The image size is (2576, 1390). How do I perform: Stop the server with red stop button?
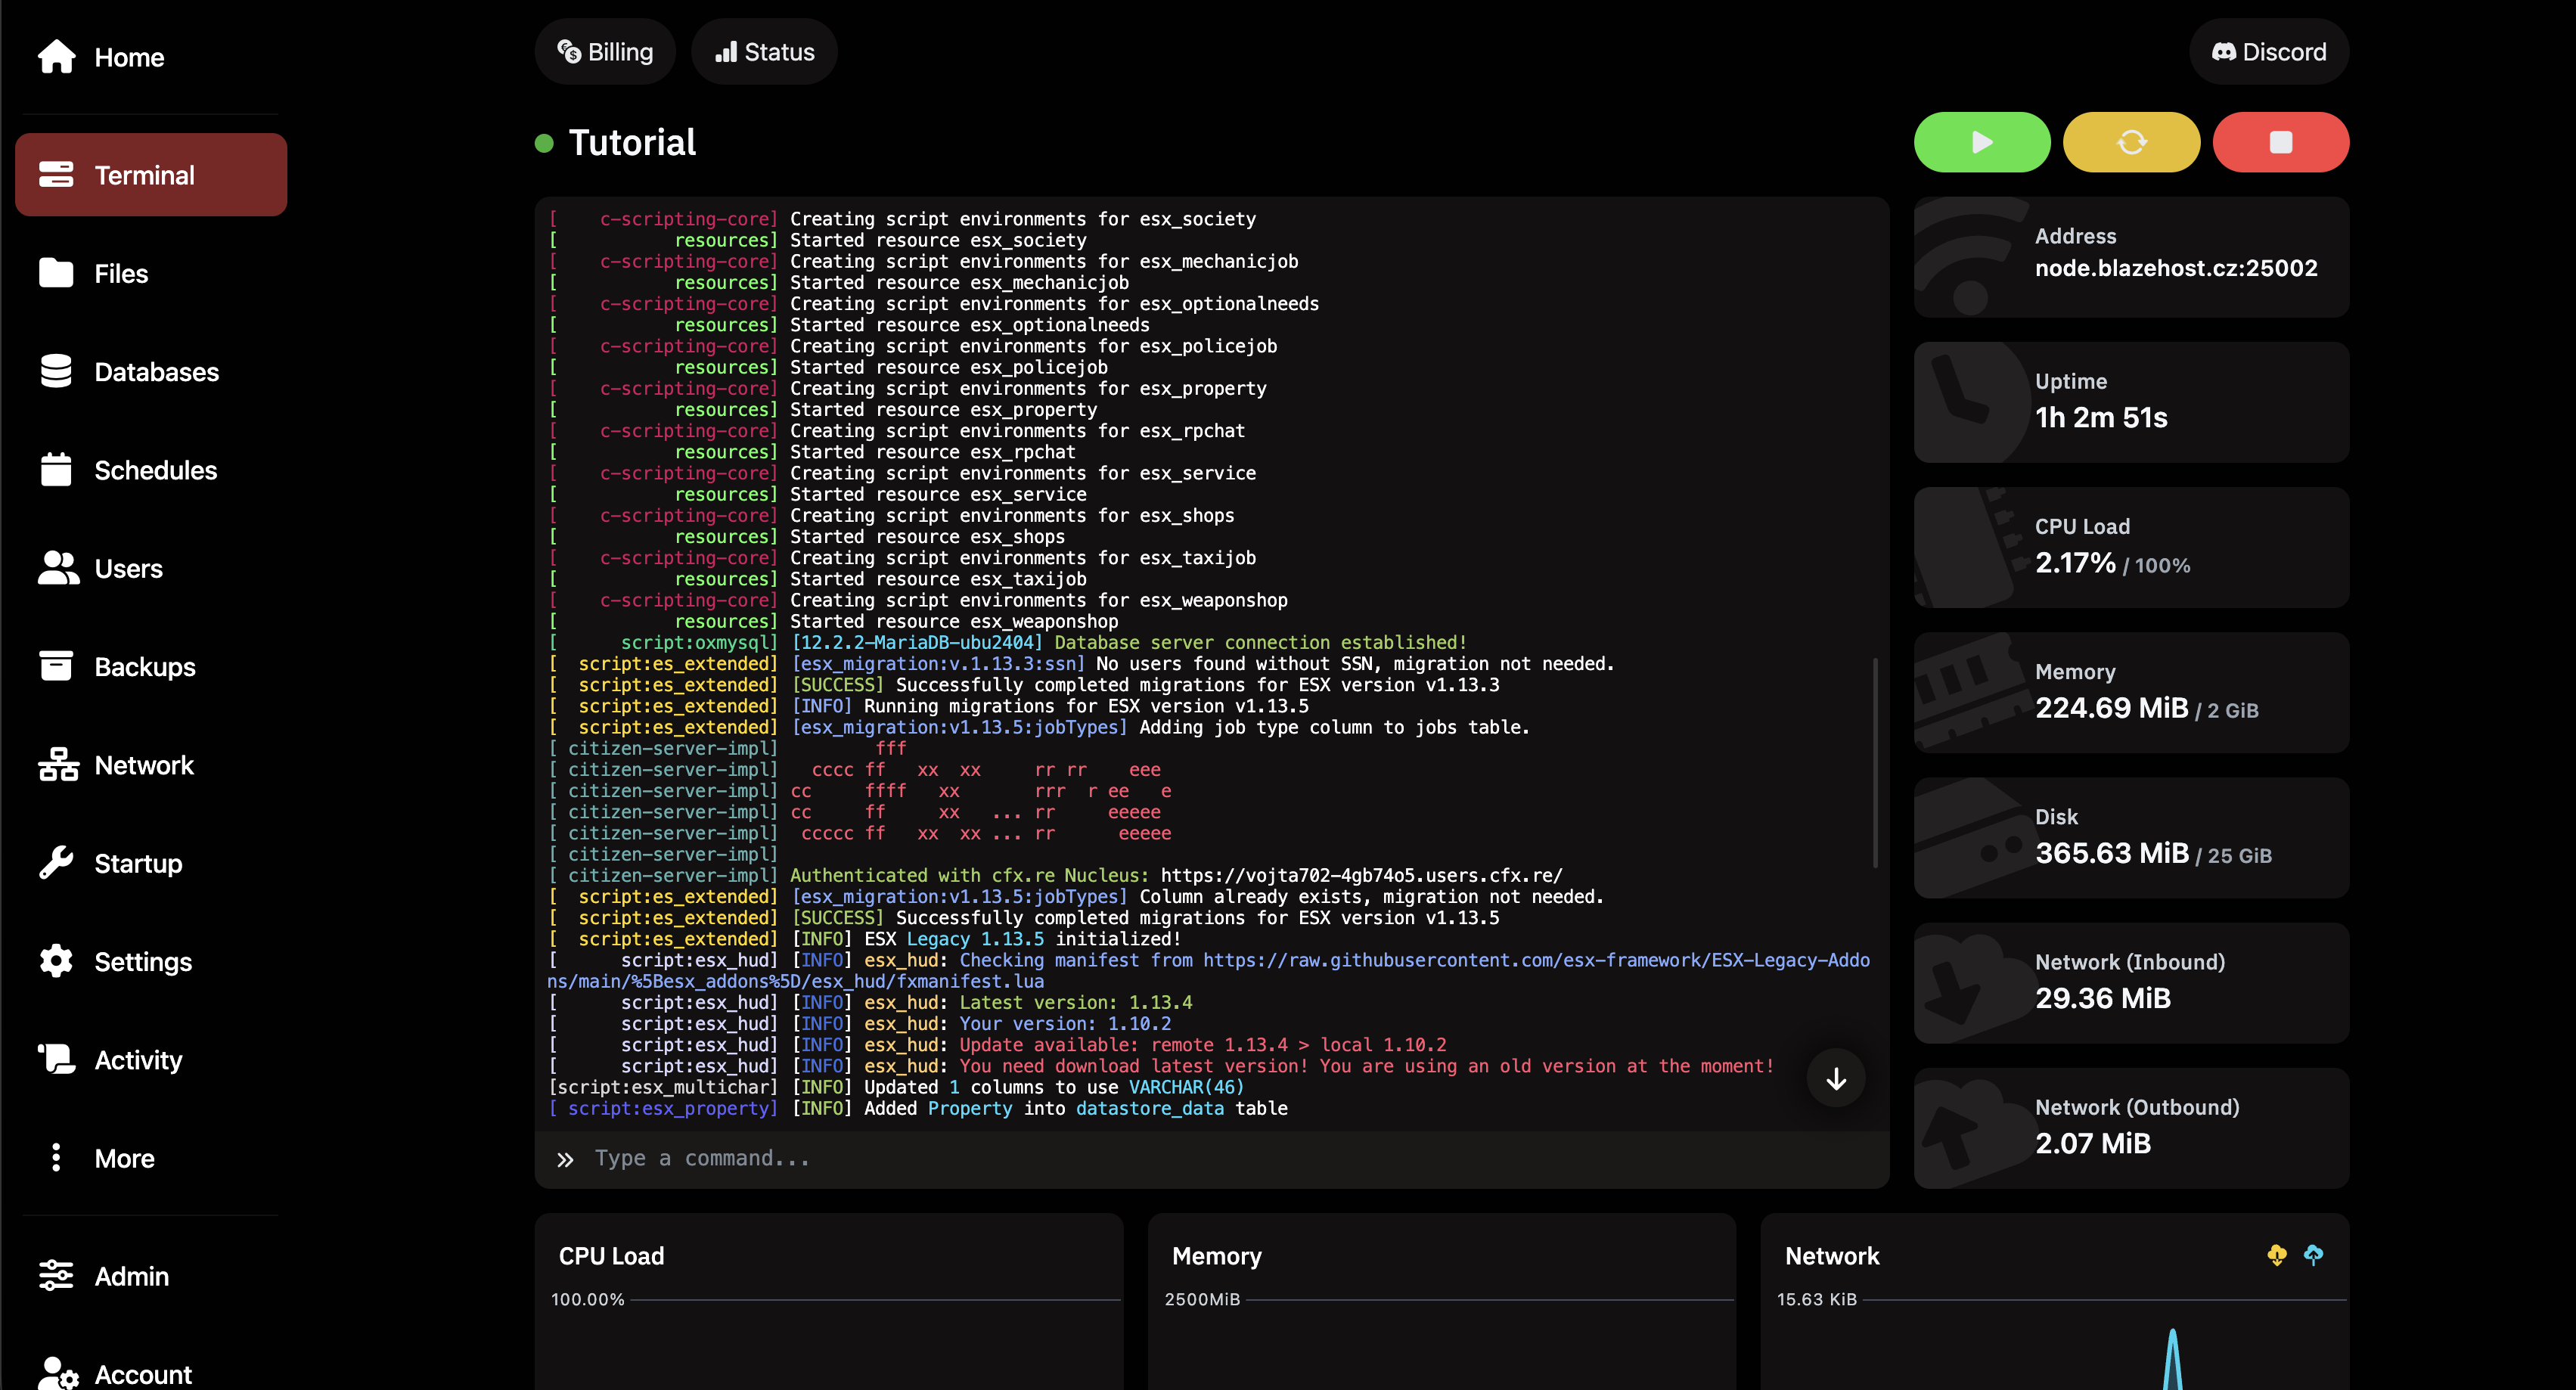point(2280,142)
